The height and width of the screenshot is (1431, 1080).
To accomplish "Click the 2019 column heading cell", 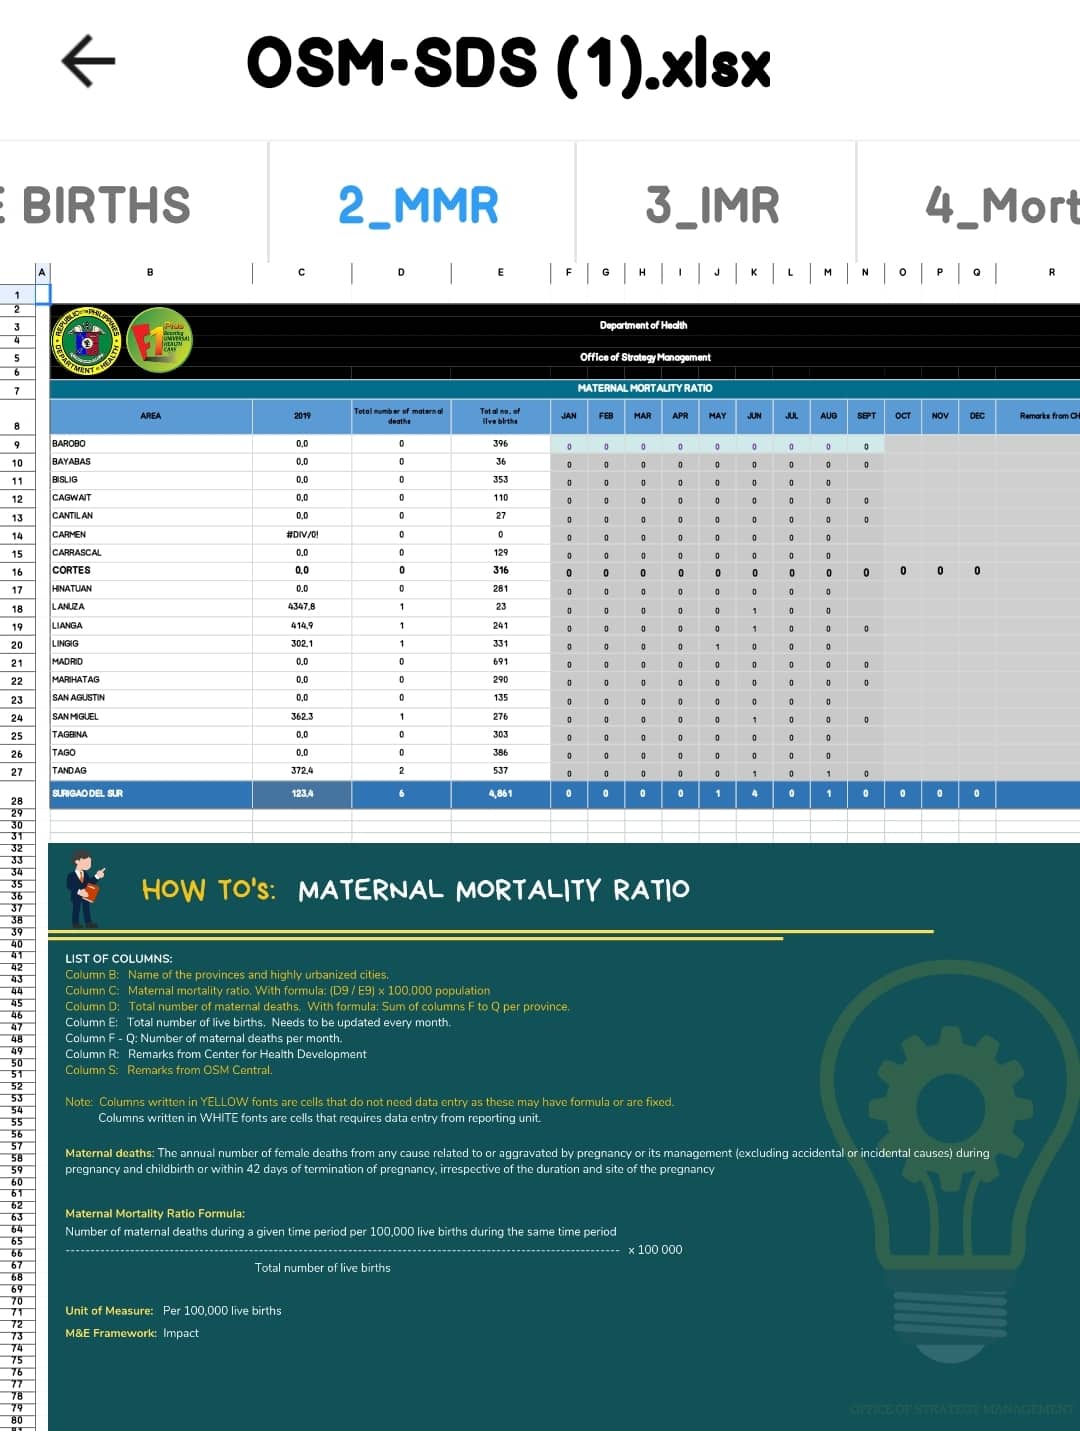I will (x=302, y=416).
